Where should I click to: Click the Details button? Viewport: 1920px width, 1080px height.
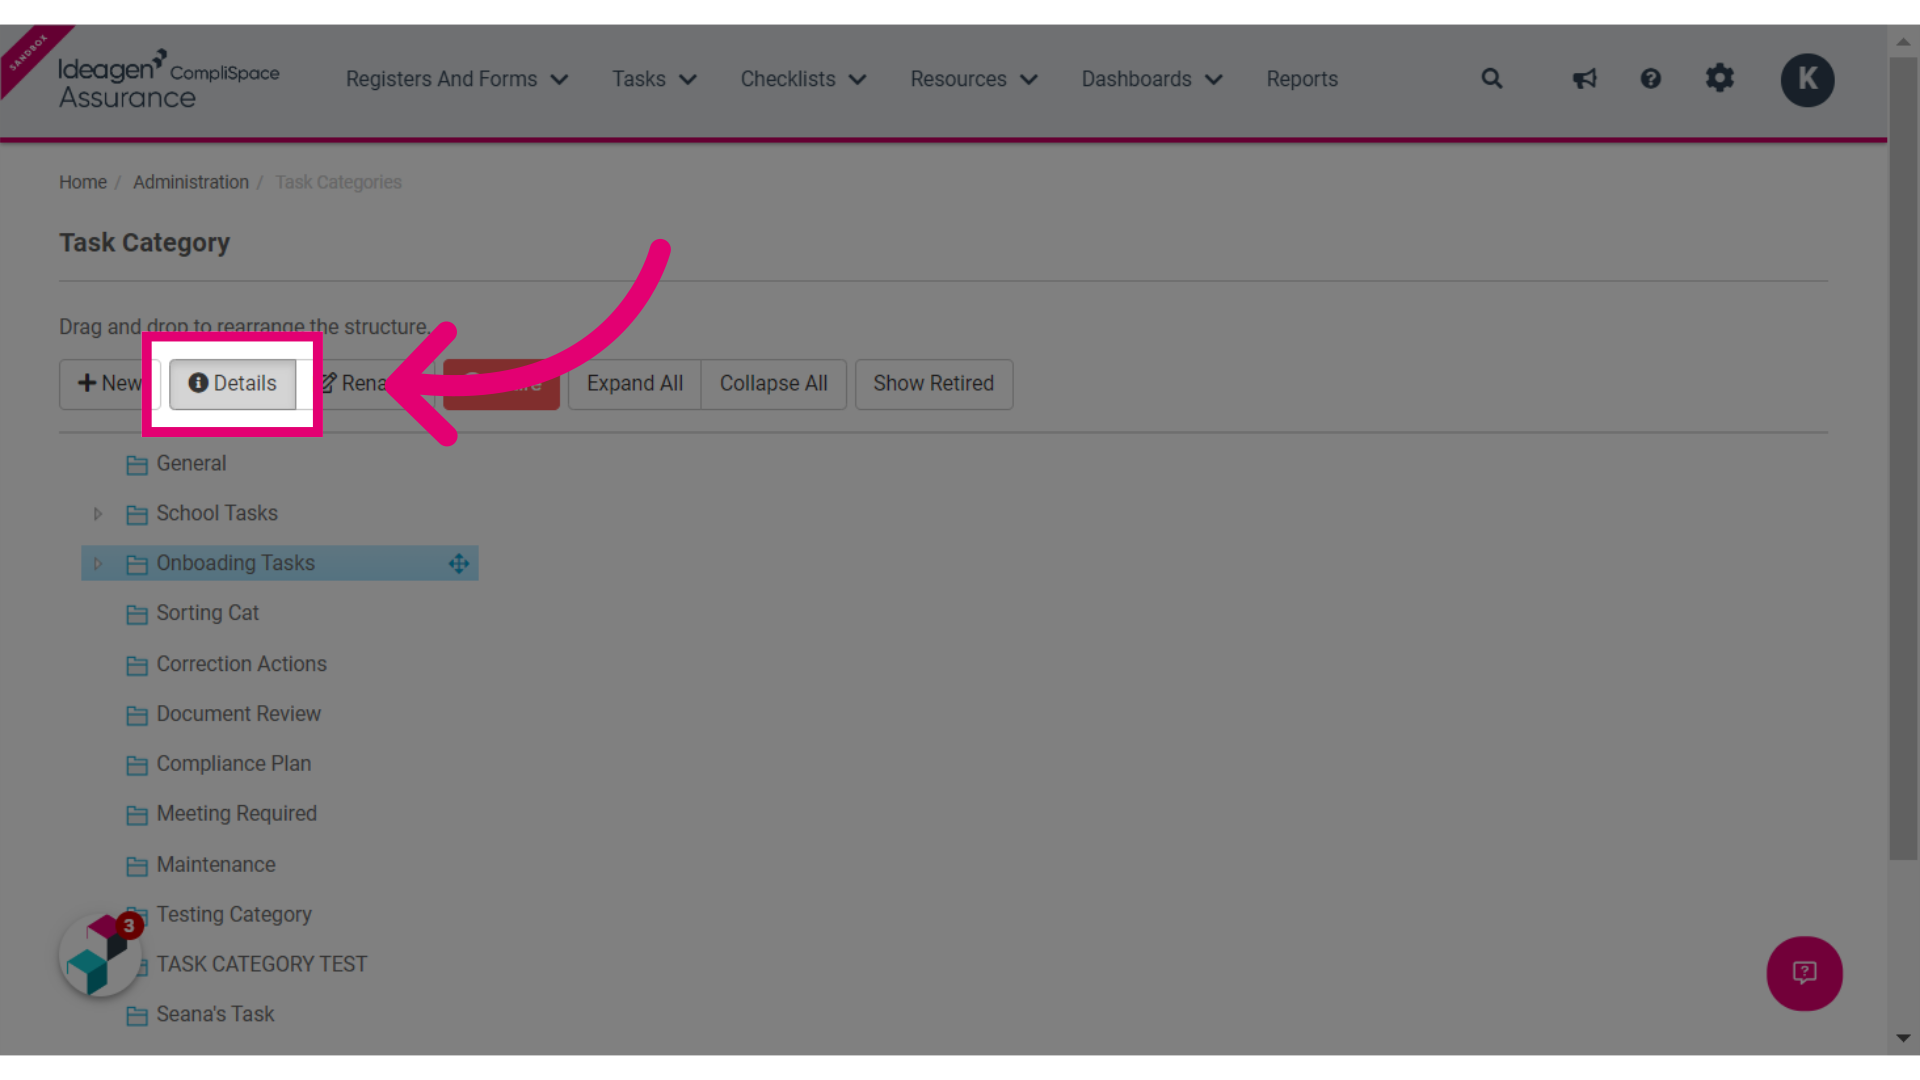tap(232, 384)
